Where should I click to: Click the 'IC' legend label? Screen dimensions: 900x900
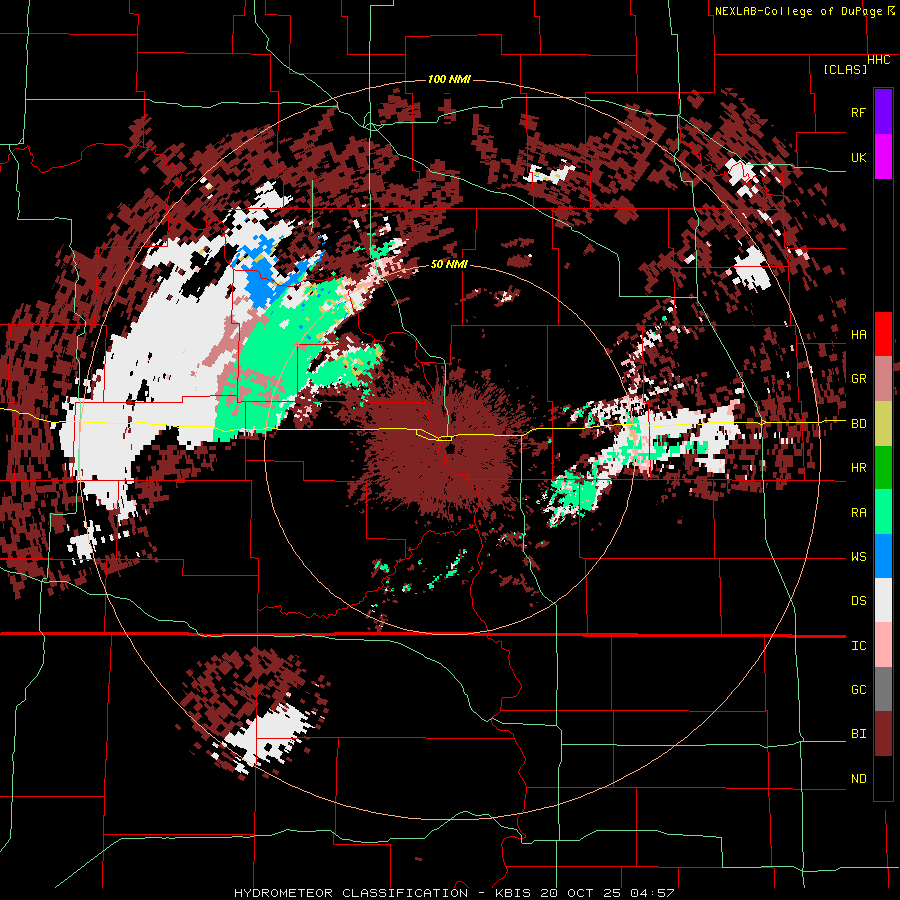859,646
